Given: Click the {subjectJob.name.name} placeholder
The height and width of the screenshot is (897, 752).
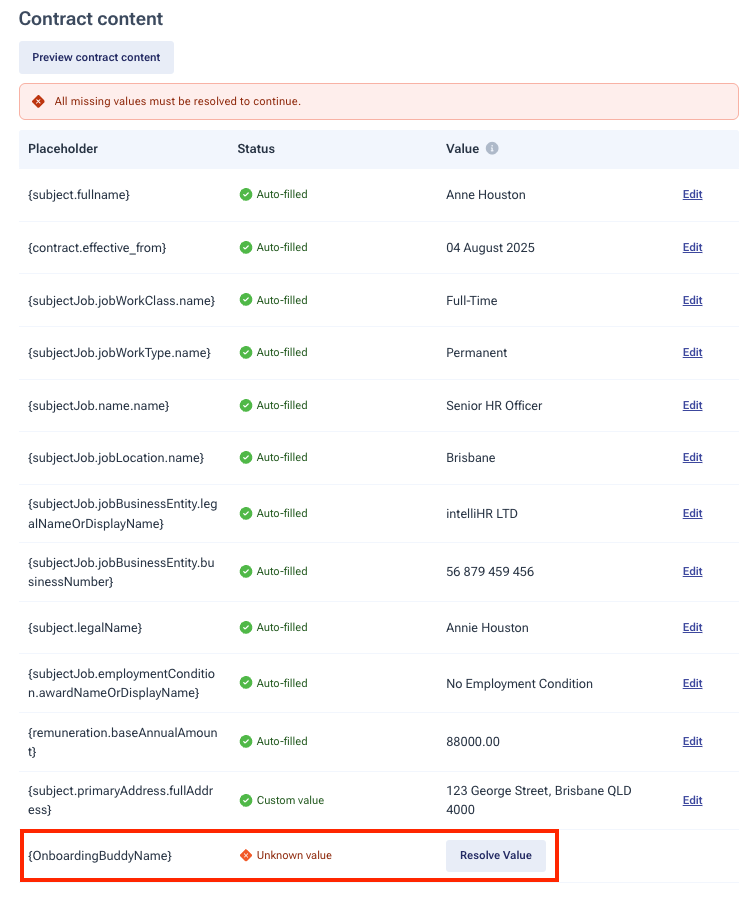Looking at the screenshot, I should (98, 406).
